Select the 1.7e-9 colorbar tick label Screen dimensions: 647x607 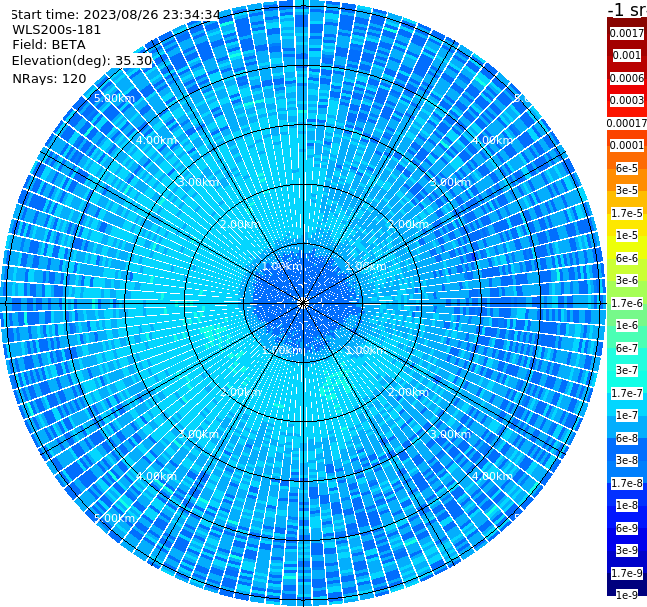tap(627, 573)
